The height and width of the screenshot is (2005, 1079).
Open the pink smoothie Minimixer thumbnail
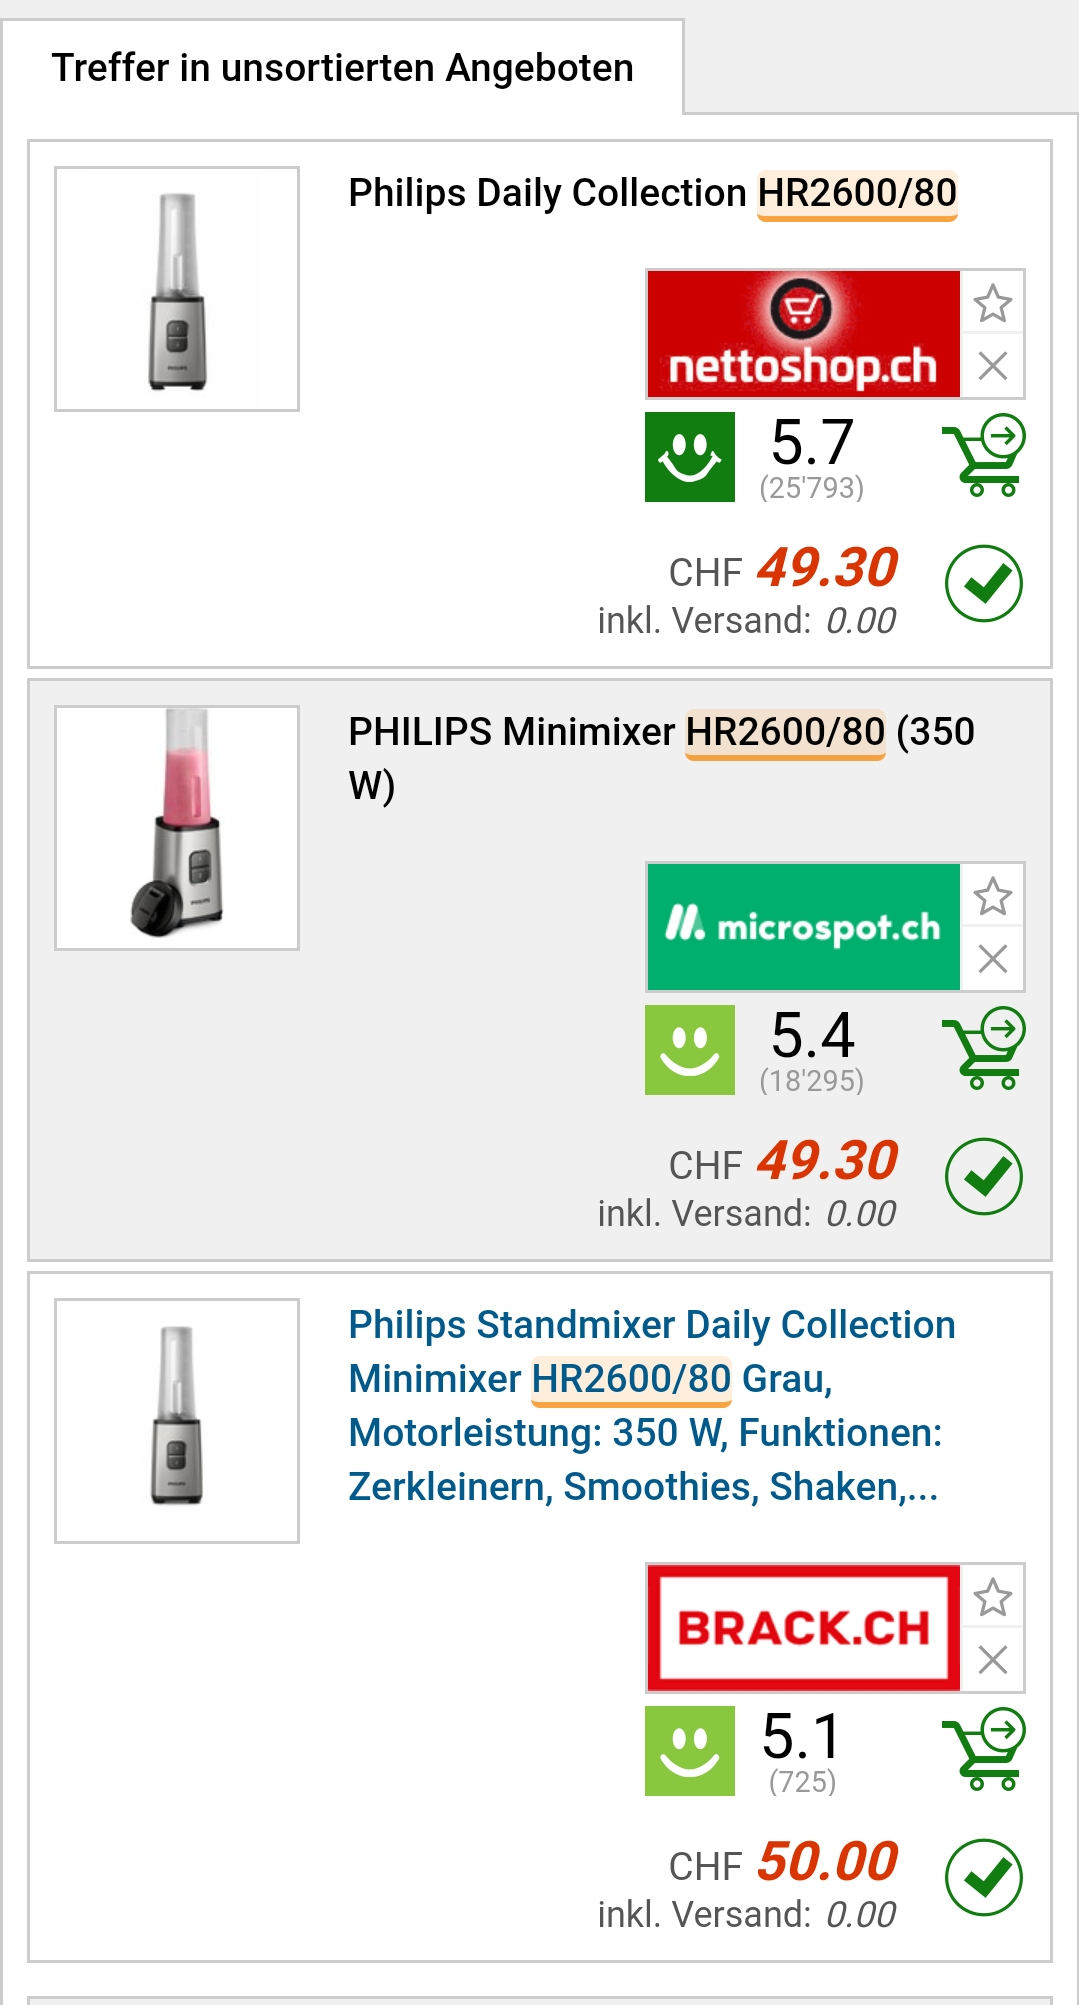pos(177,828)
